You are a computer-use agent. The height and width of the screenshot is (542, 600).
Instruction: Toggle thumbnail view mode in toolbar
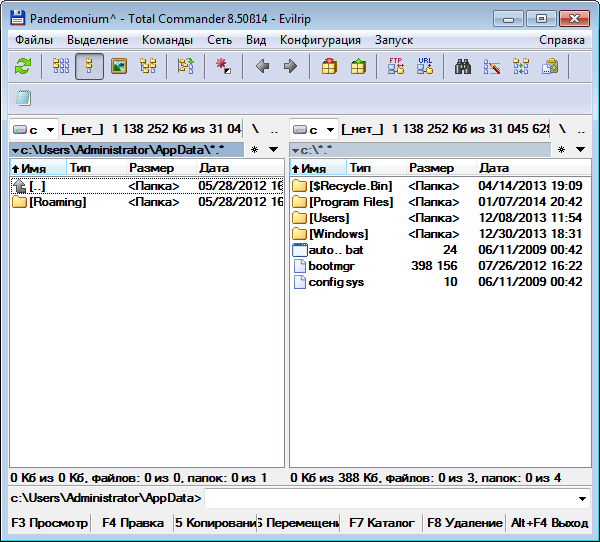[119, 66]
